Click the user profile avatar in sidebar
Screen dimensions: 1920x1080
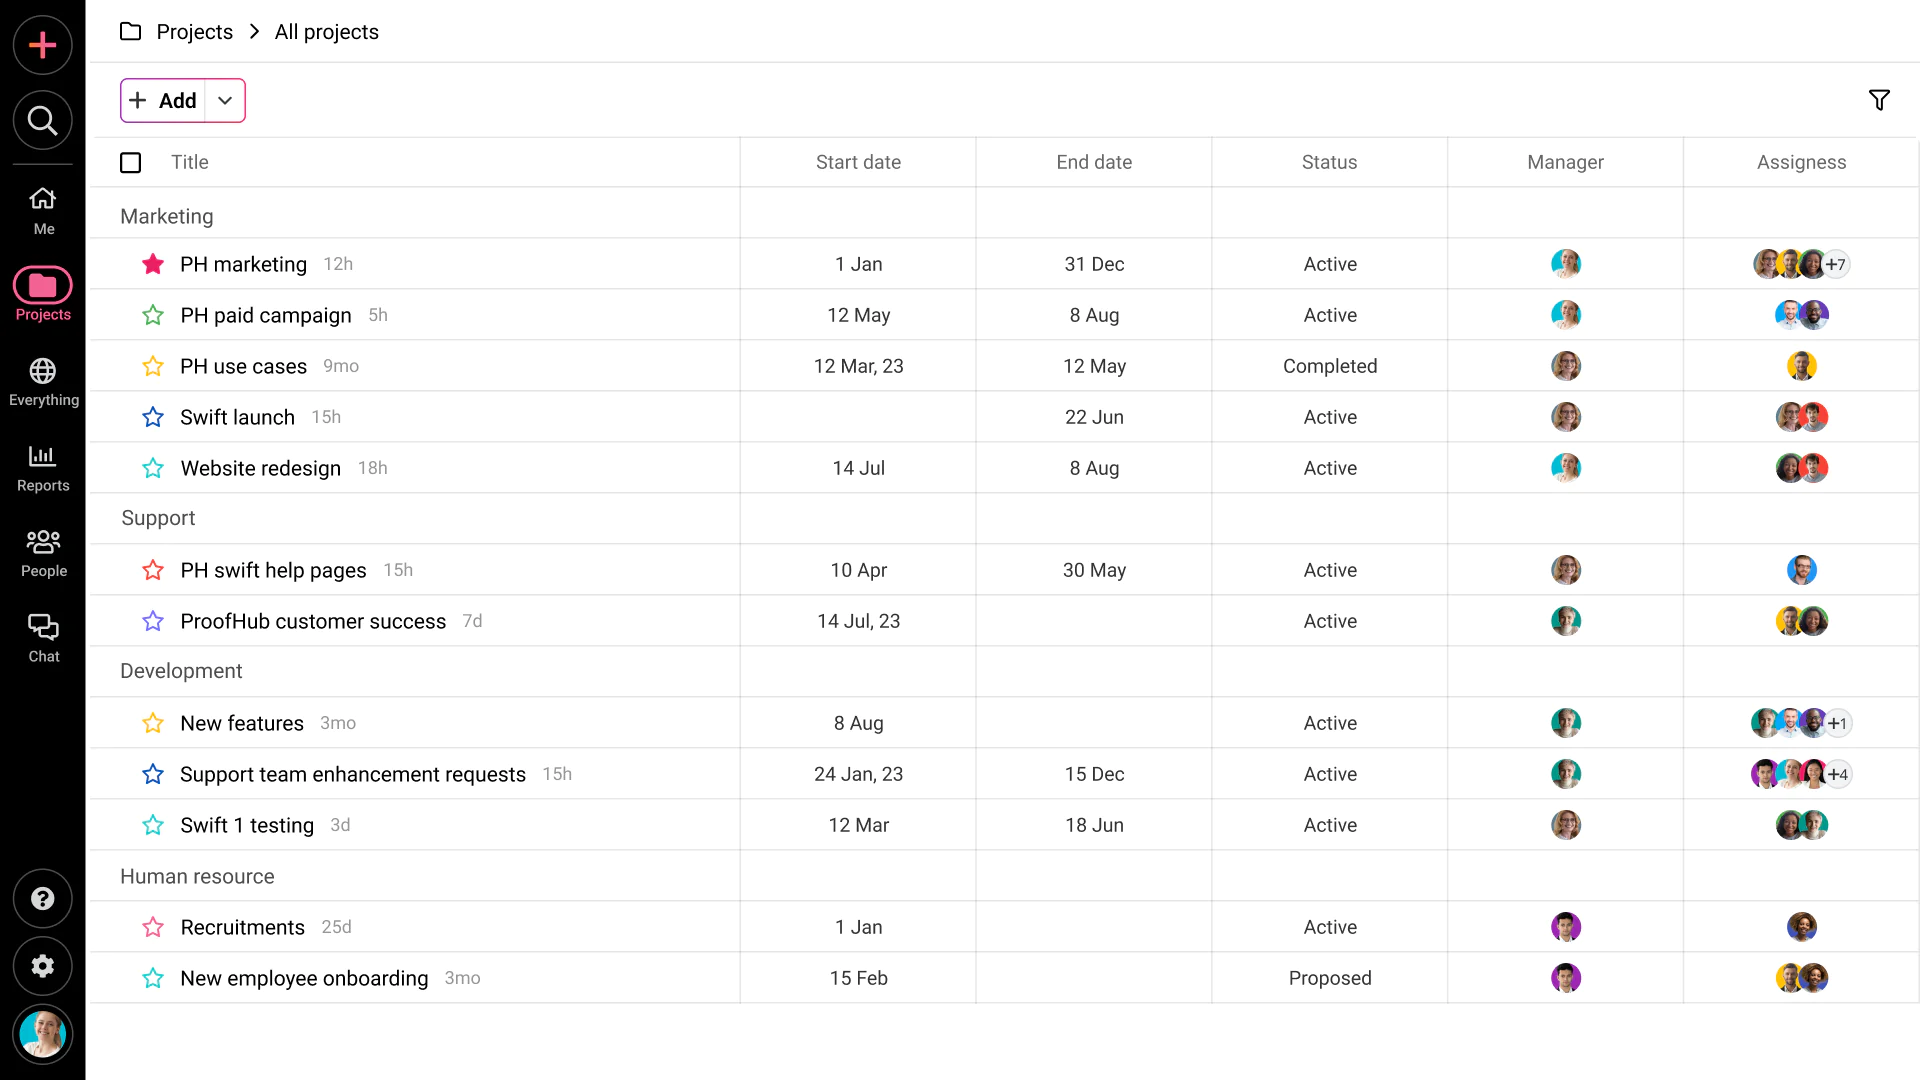click(43, 1034)
